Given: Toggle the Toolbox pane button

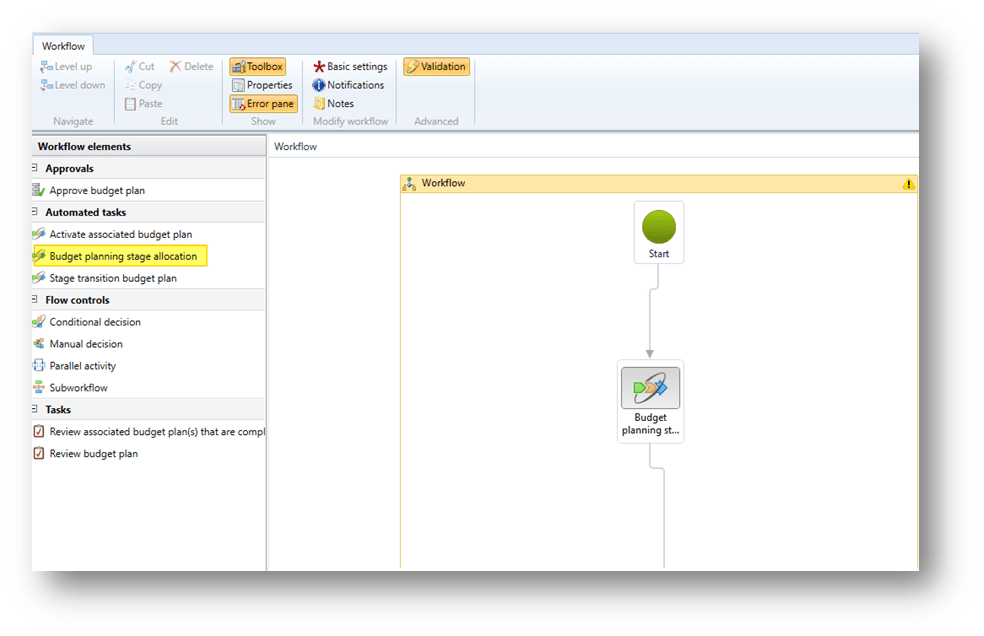Looking at the screenshot, I should click(x=258, y=67).
